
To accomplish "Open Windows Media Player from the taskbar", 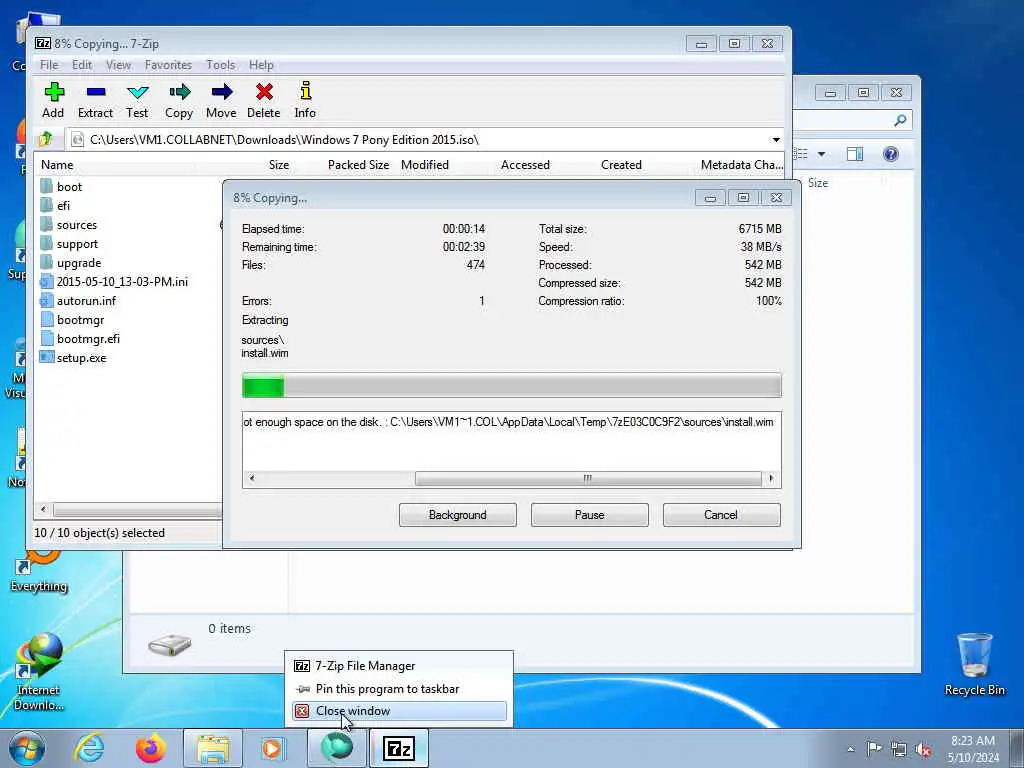I will 273,748.
